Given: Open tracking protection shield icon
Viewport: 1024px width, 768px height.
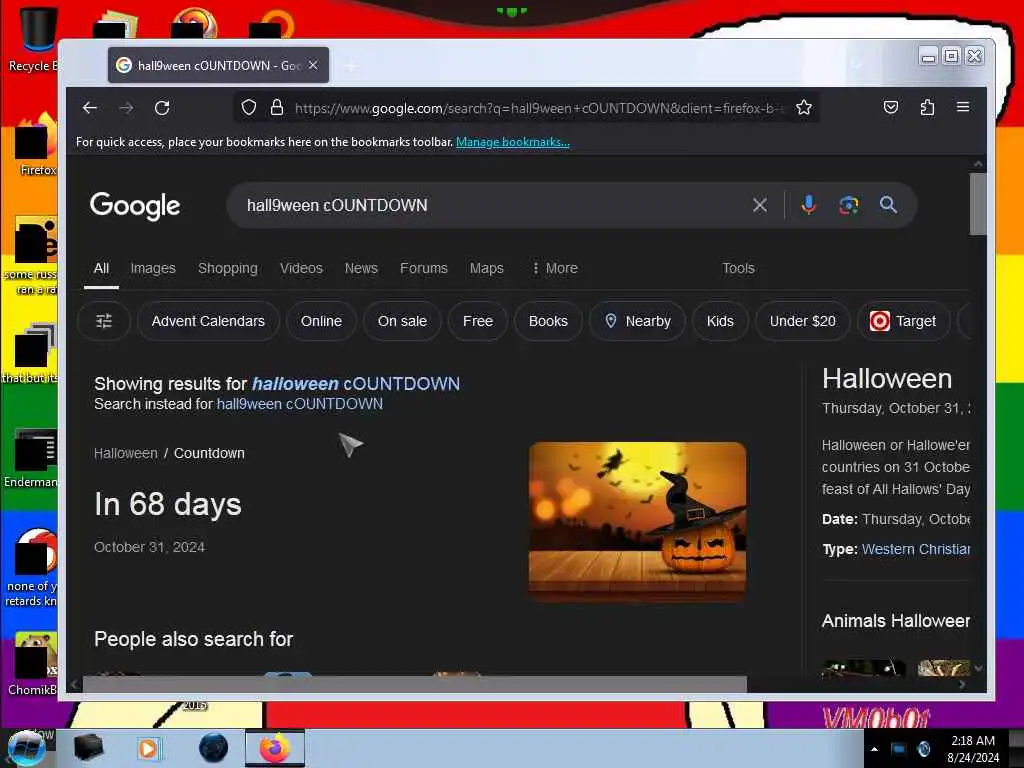Looking at the screenshot, I should pyautogui.click(x=249, y=107).
